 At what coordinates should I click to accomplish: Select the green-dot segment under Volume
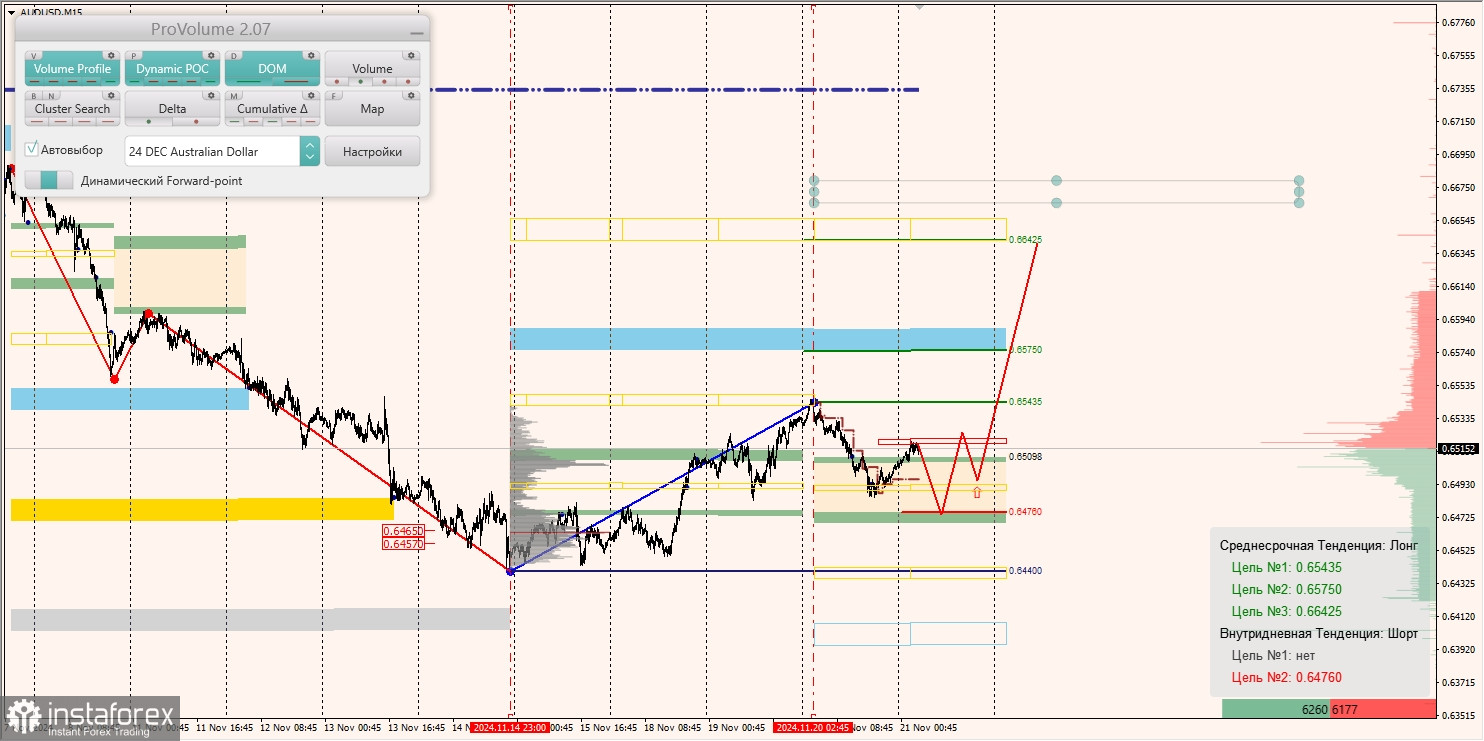click(x=360, y=81)
